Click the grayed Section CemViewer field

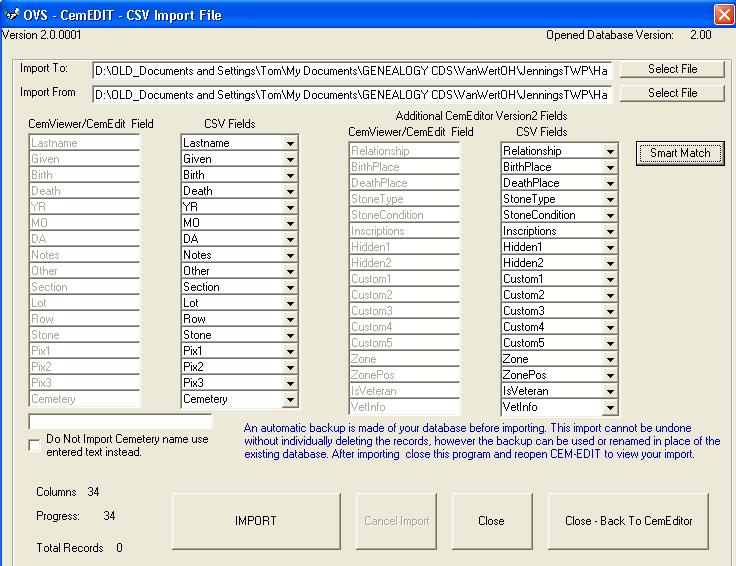(84, 287)
